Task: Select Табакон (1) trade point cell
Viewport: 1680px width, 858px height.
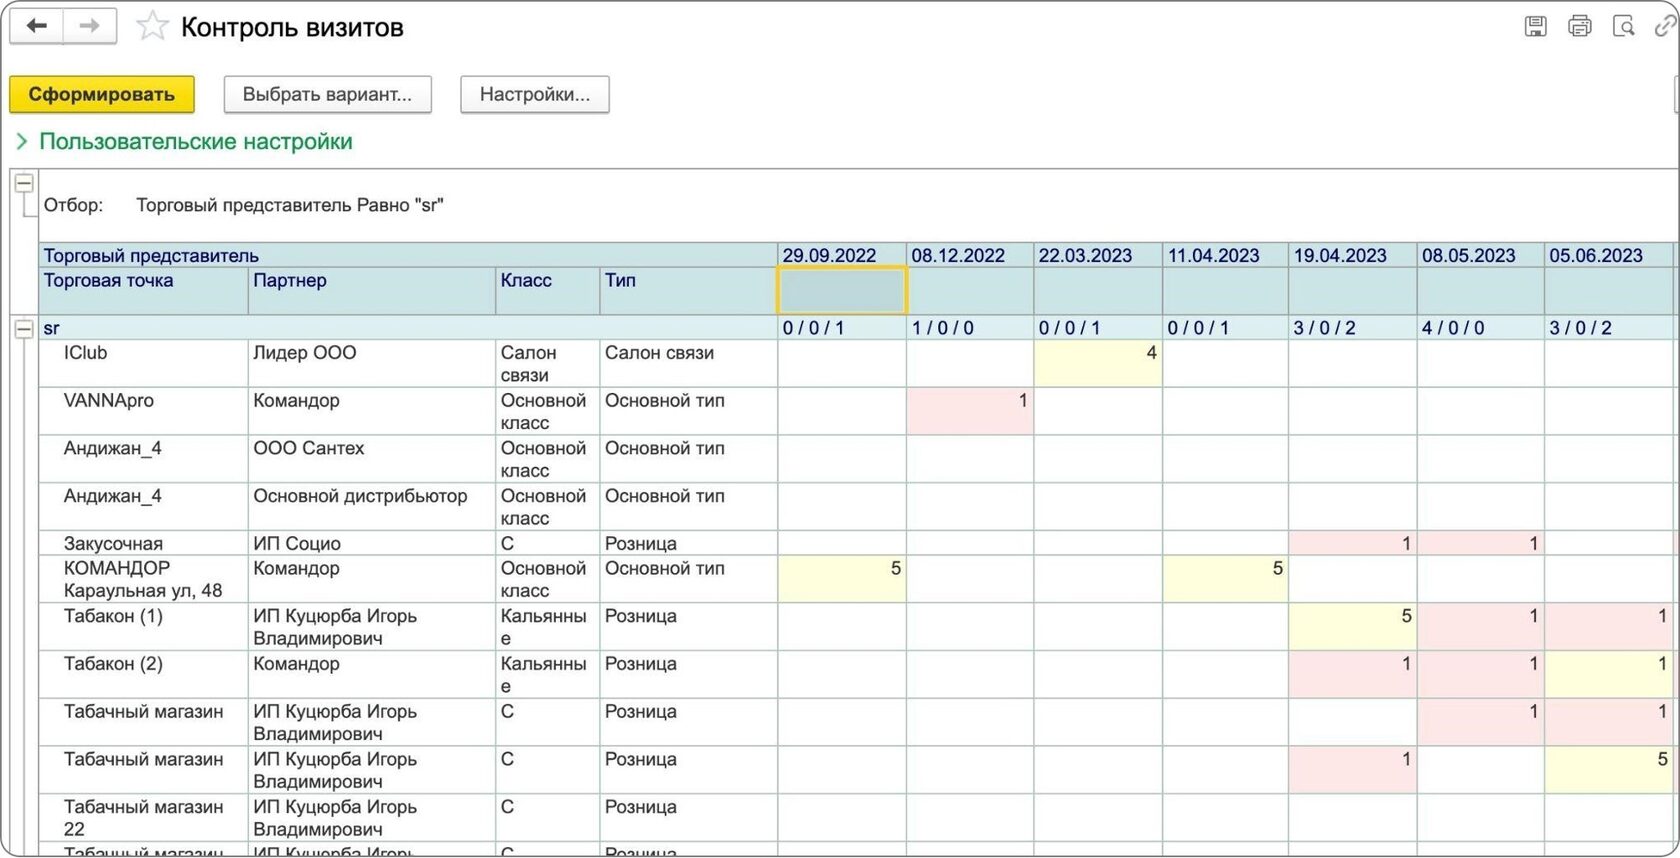Action: pyautogui.click(x=144, y=627)
